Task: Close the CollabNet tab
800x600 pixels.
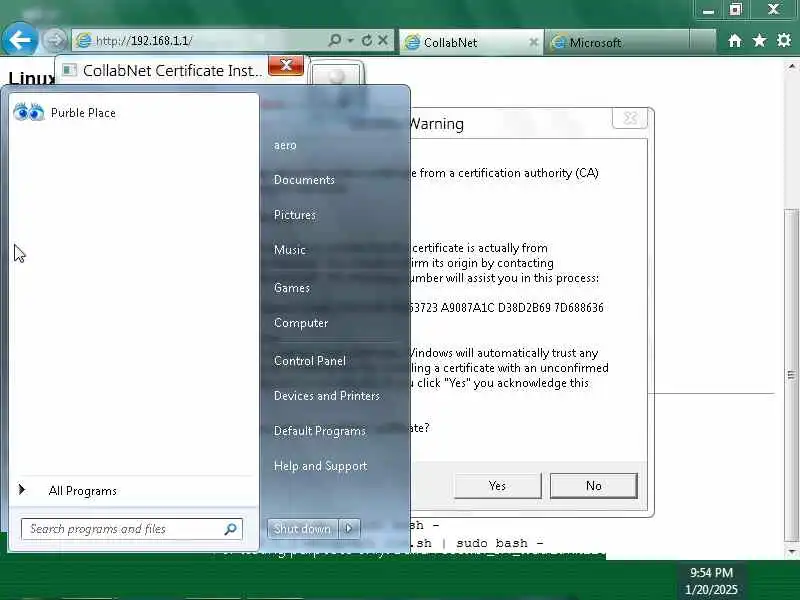Action: pos(533,42)
